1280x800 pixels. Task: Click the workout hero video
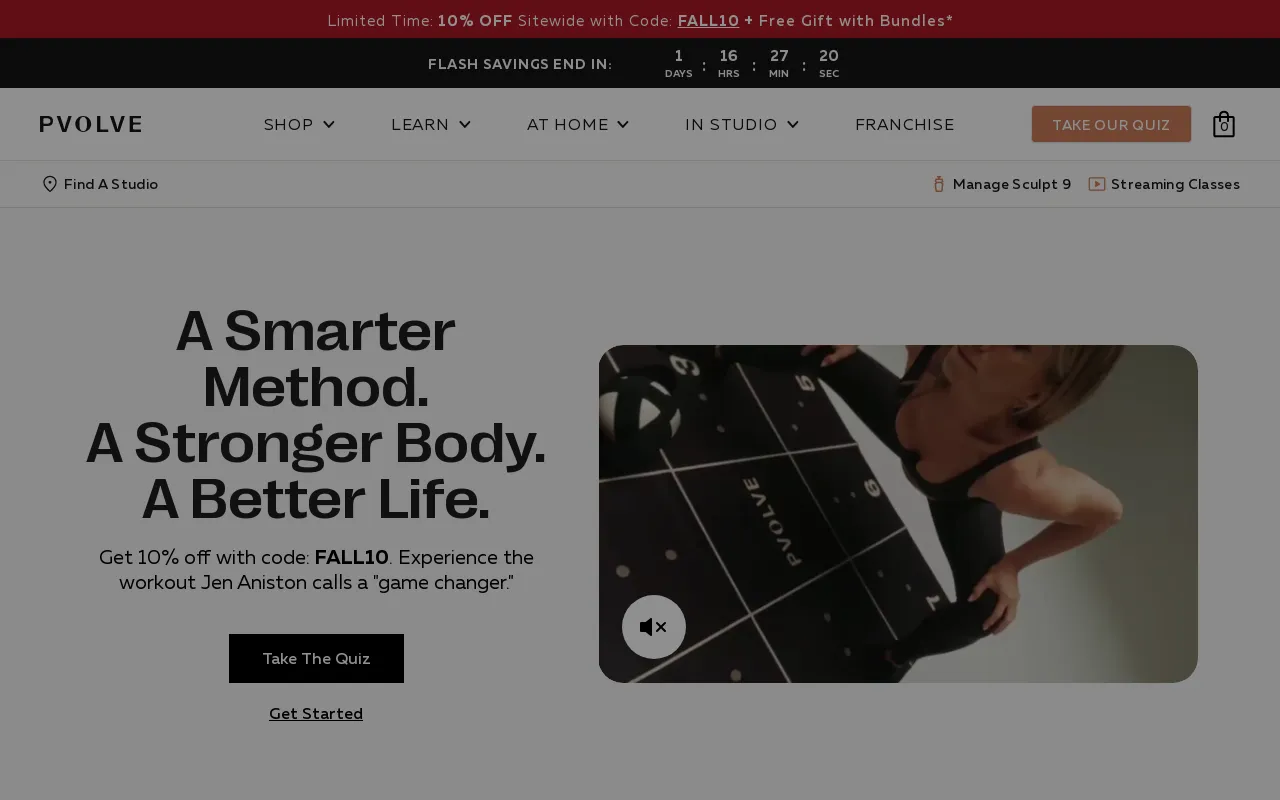[x=898, y=514]
